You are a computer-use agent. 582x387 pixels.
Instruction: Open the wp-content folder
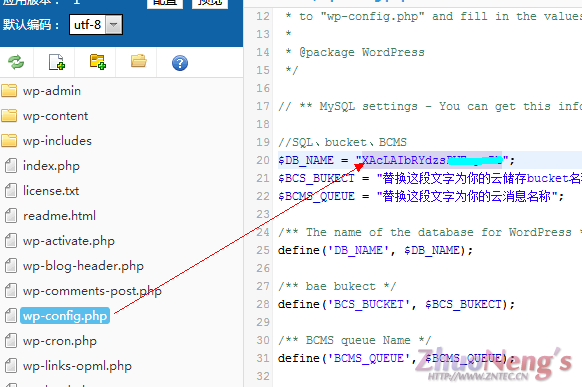coord(55,116)
